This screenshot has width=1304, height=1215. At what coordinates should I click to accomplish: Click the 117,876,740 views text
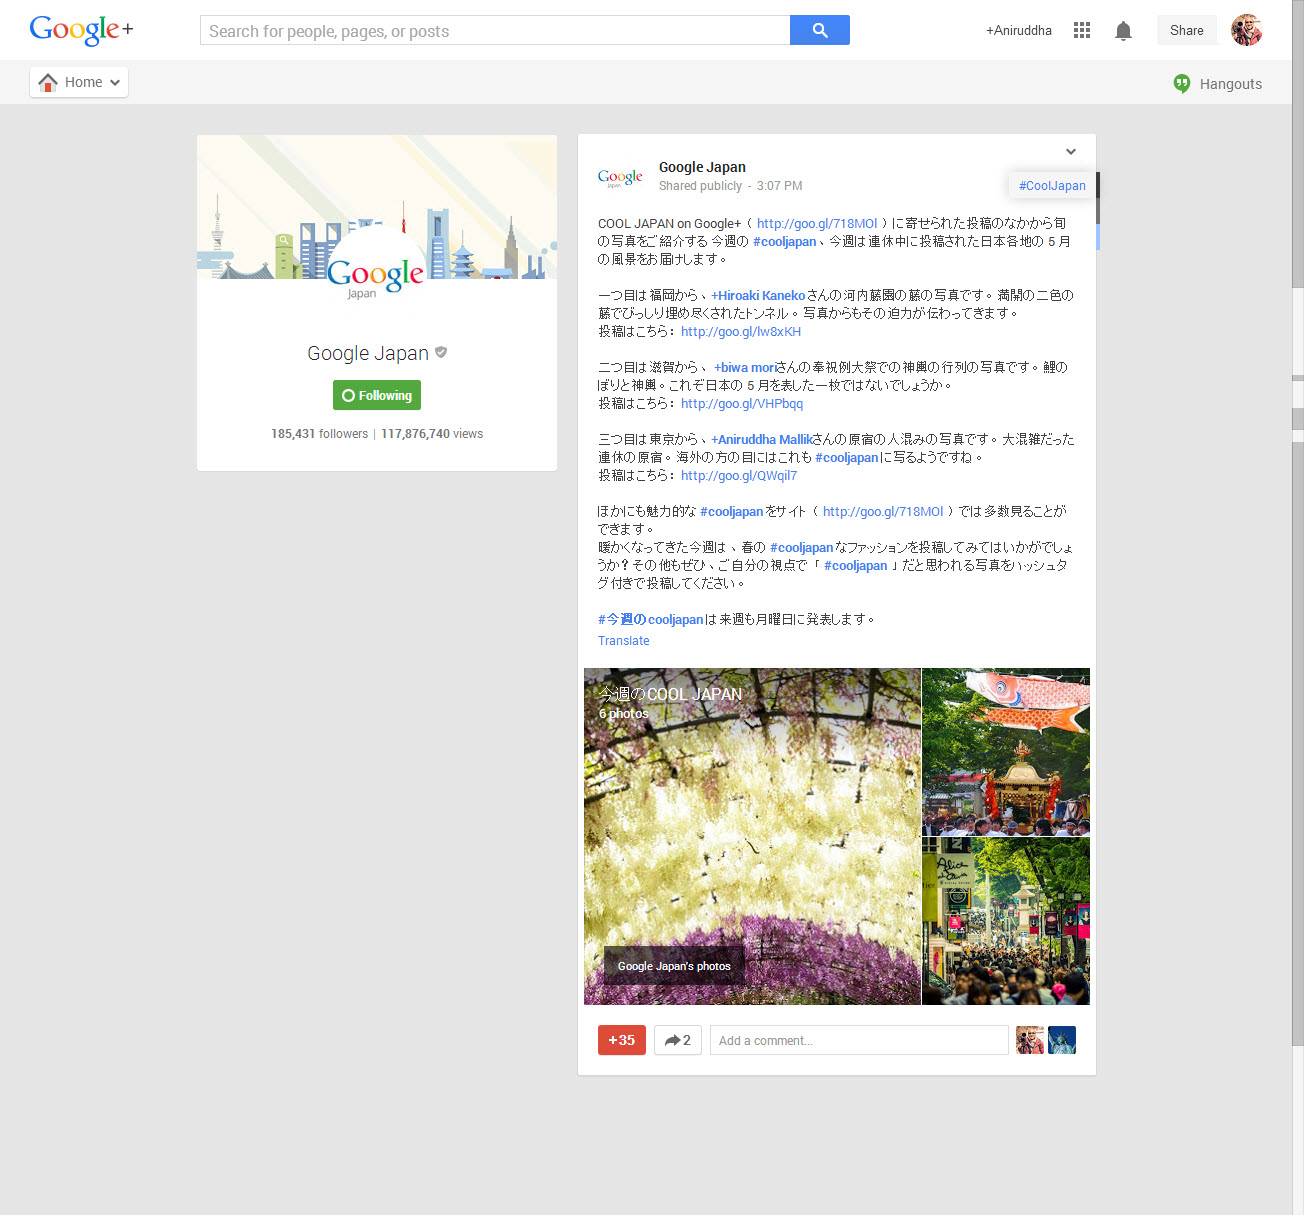click(432, 434)
